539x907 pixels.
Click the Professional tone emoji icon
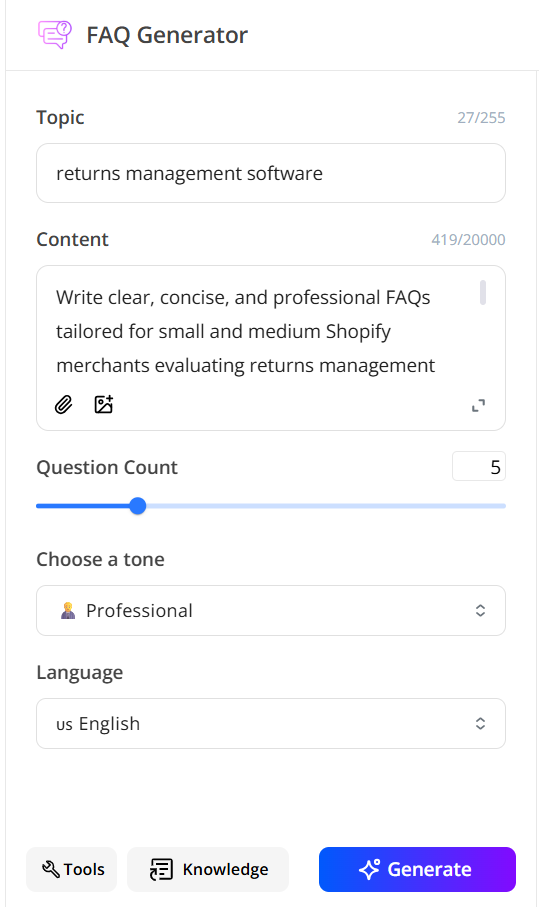tap(68, 610)
